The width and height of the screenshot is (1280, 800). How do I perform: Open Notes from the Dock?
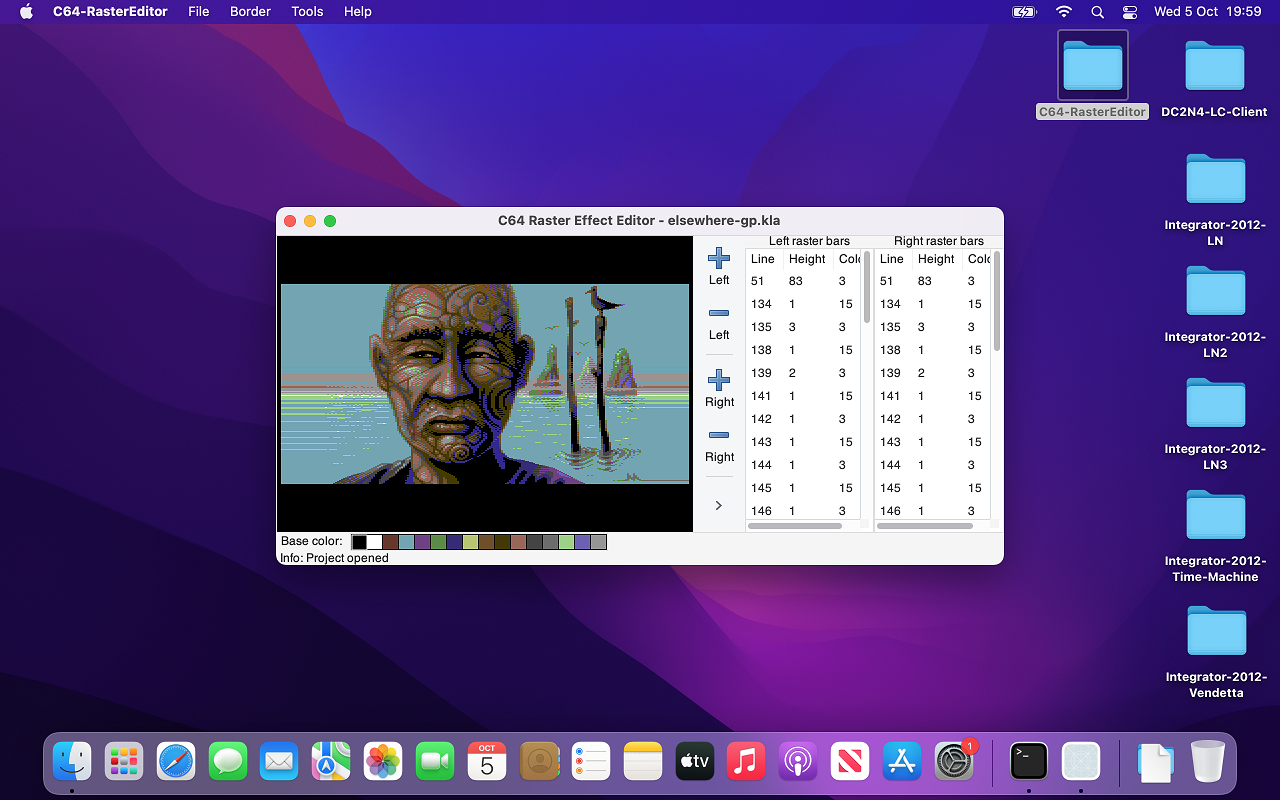[643, 762]
